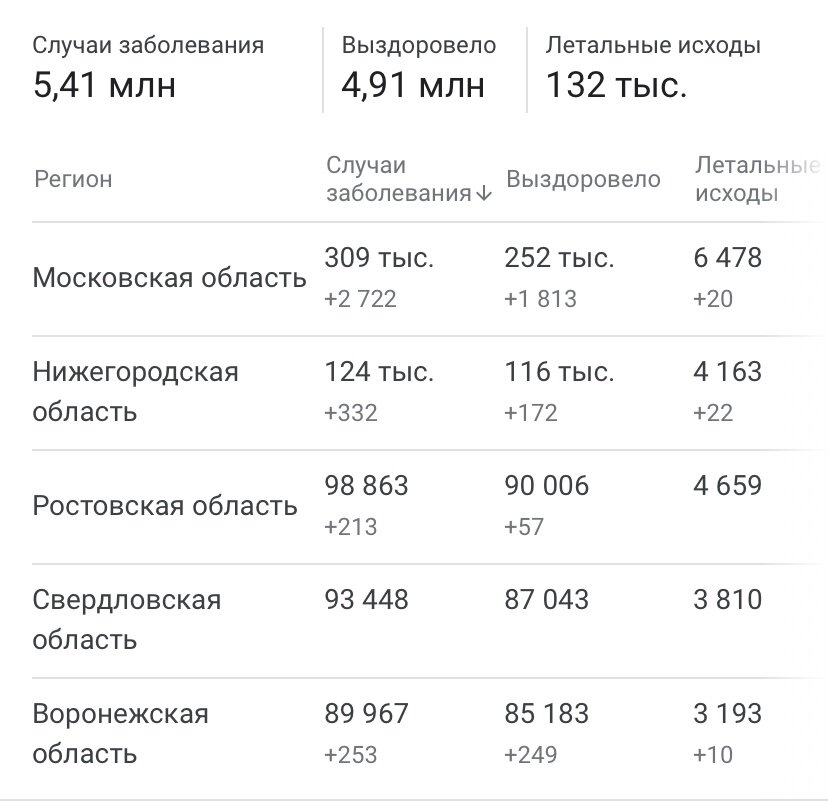Click Воронежская область deaths 3 193
The height and width of the screenshot is (803, 828).
(728, 714)
